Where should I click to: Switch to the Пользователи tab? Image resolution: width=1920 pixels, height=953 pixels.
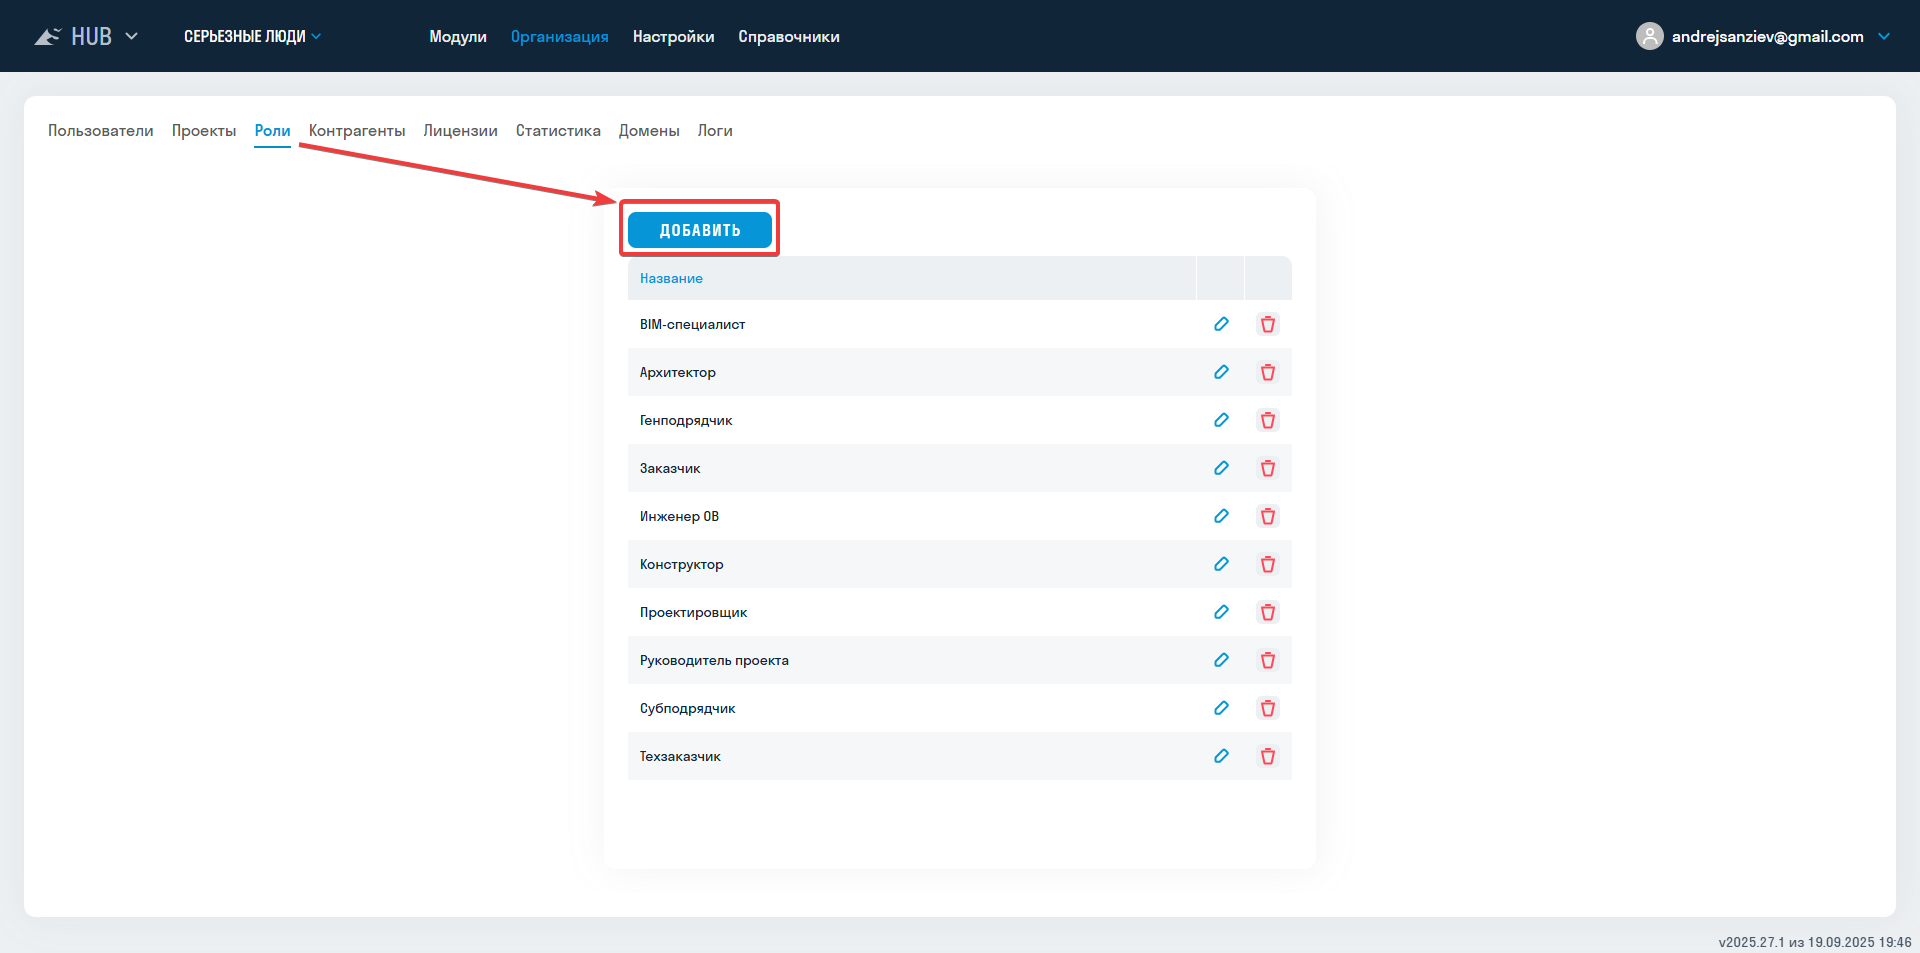click(100, 131)
